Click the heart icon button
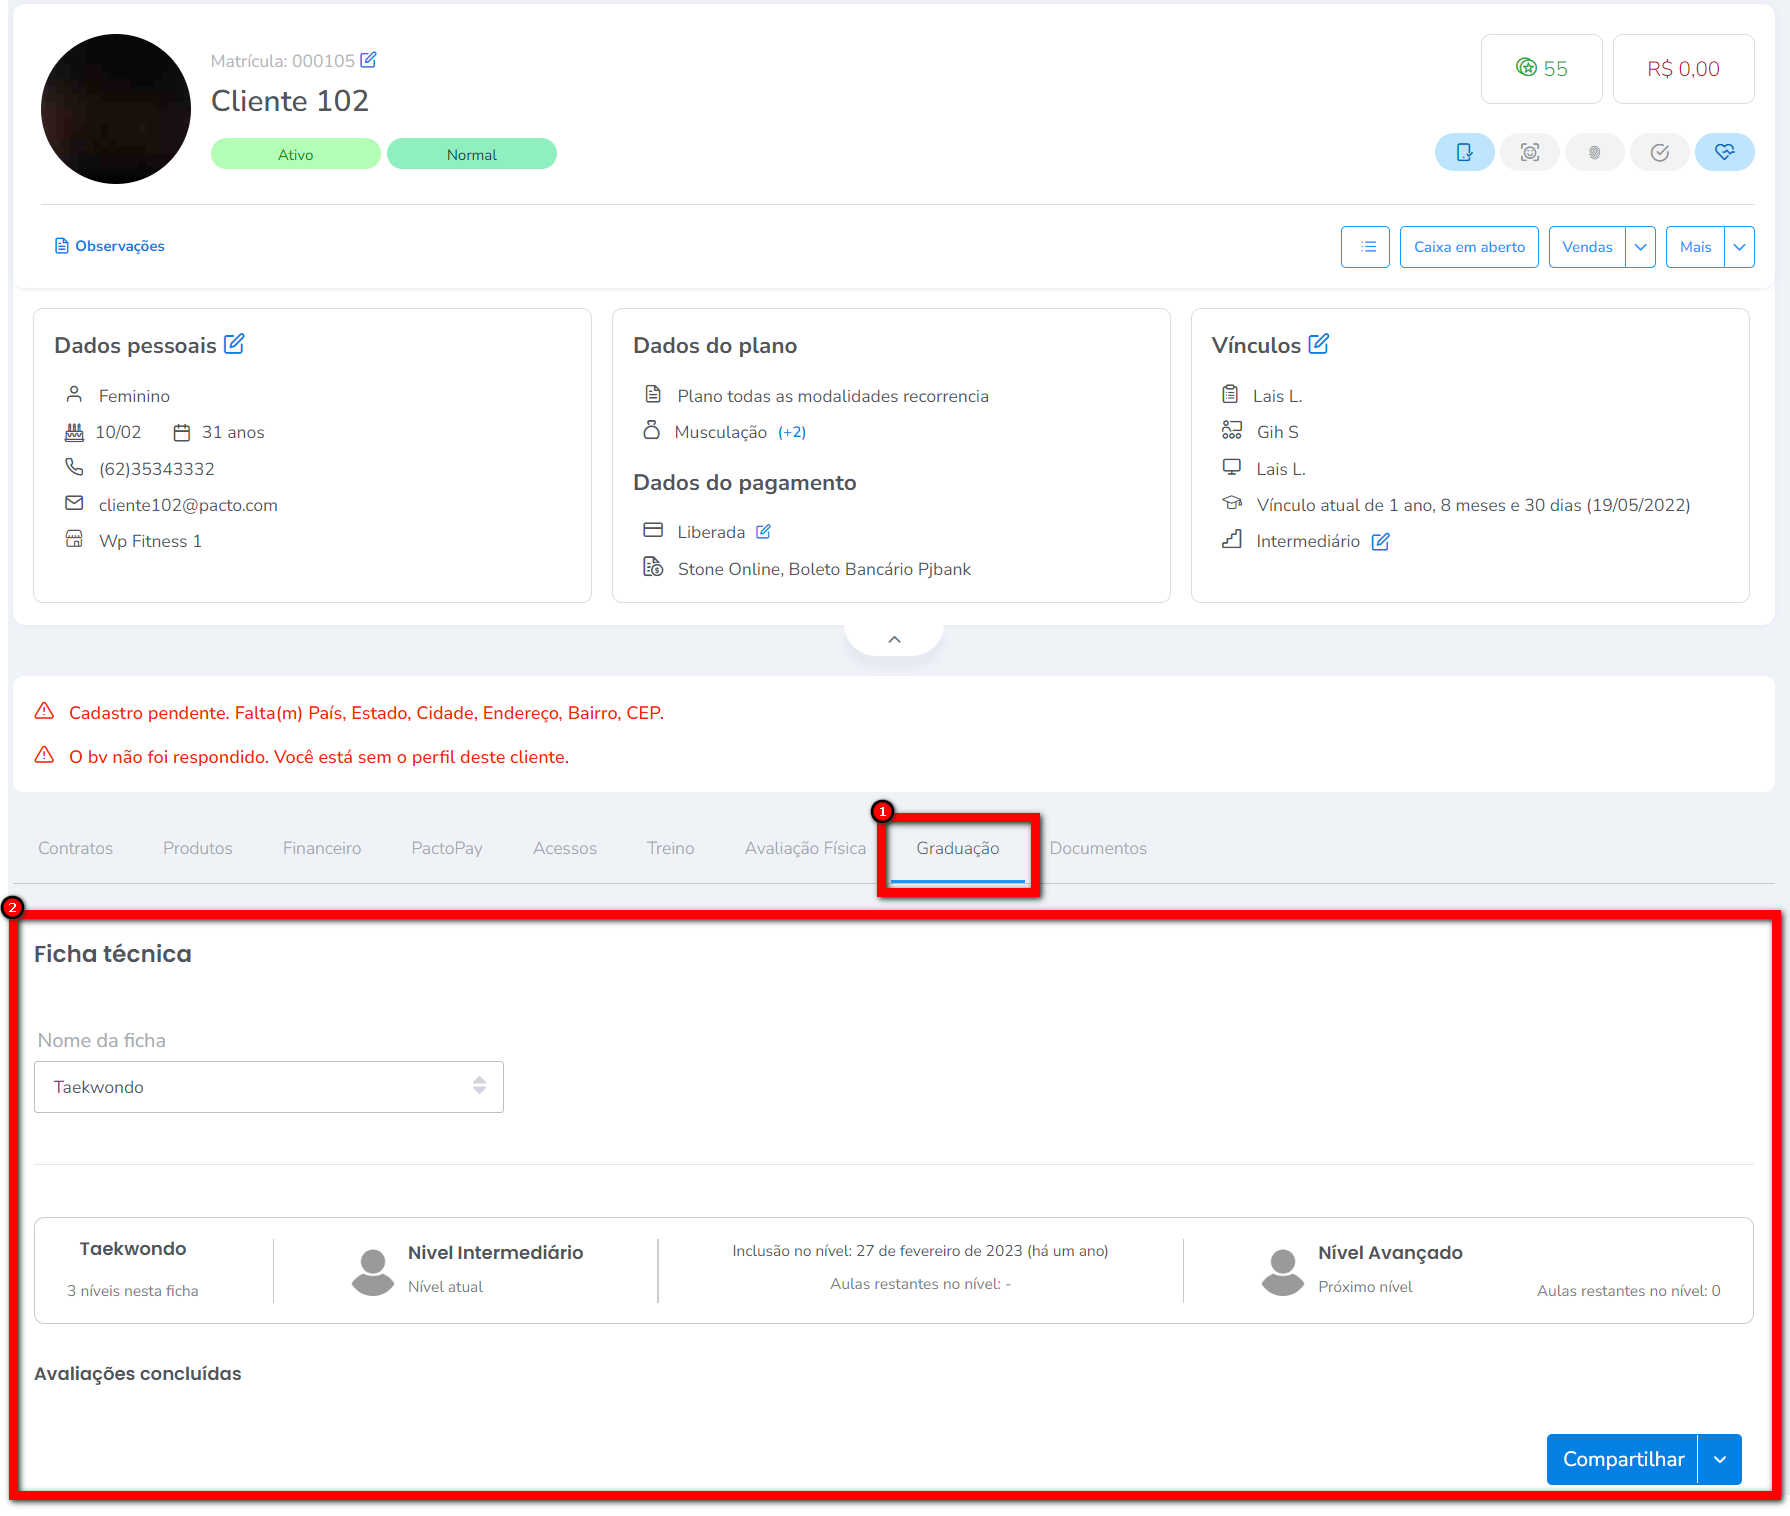This screenshot has height=1516, width=1790. (x=1724, y=152)
